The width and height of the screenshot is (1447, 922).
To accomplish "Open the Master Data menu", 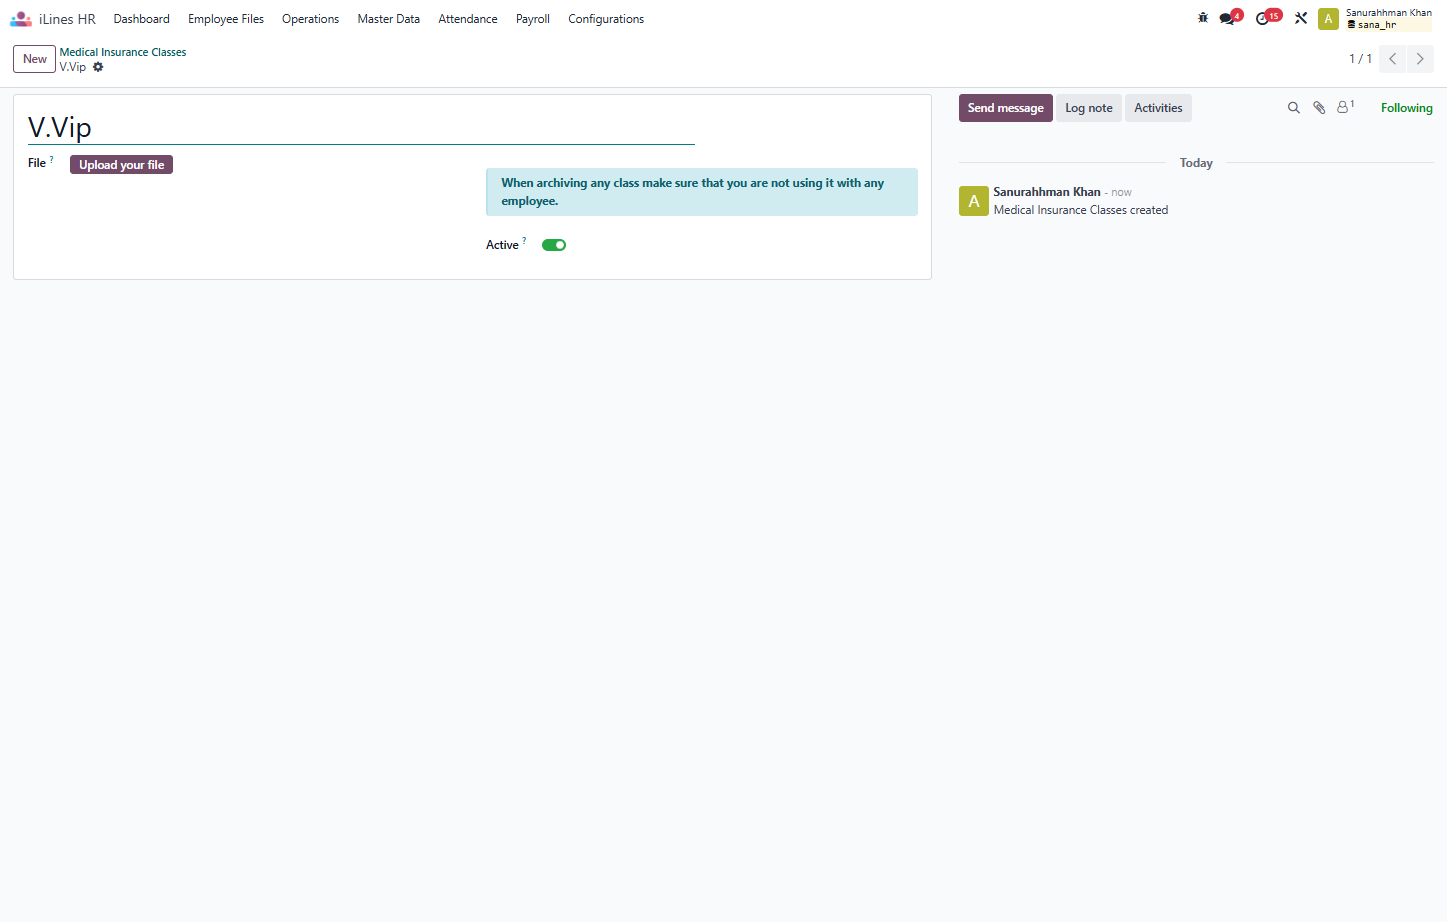I will pos(388,19).
